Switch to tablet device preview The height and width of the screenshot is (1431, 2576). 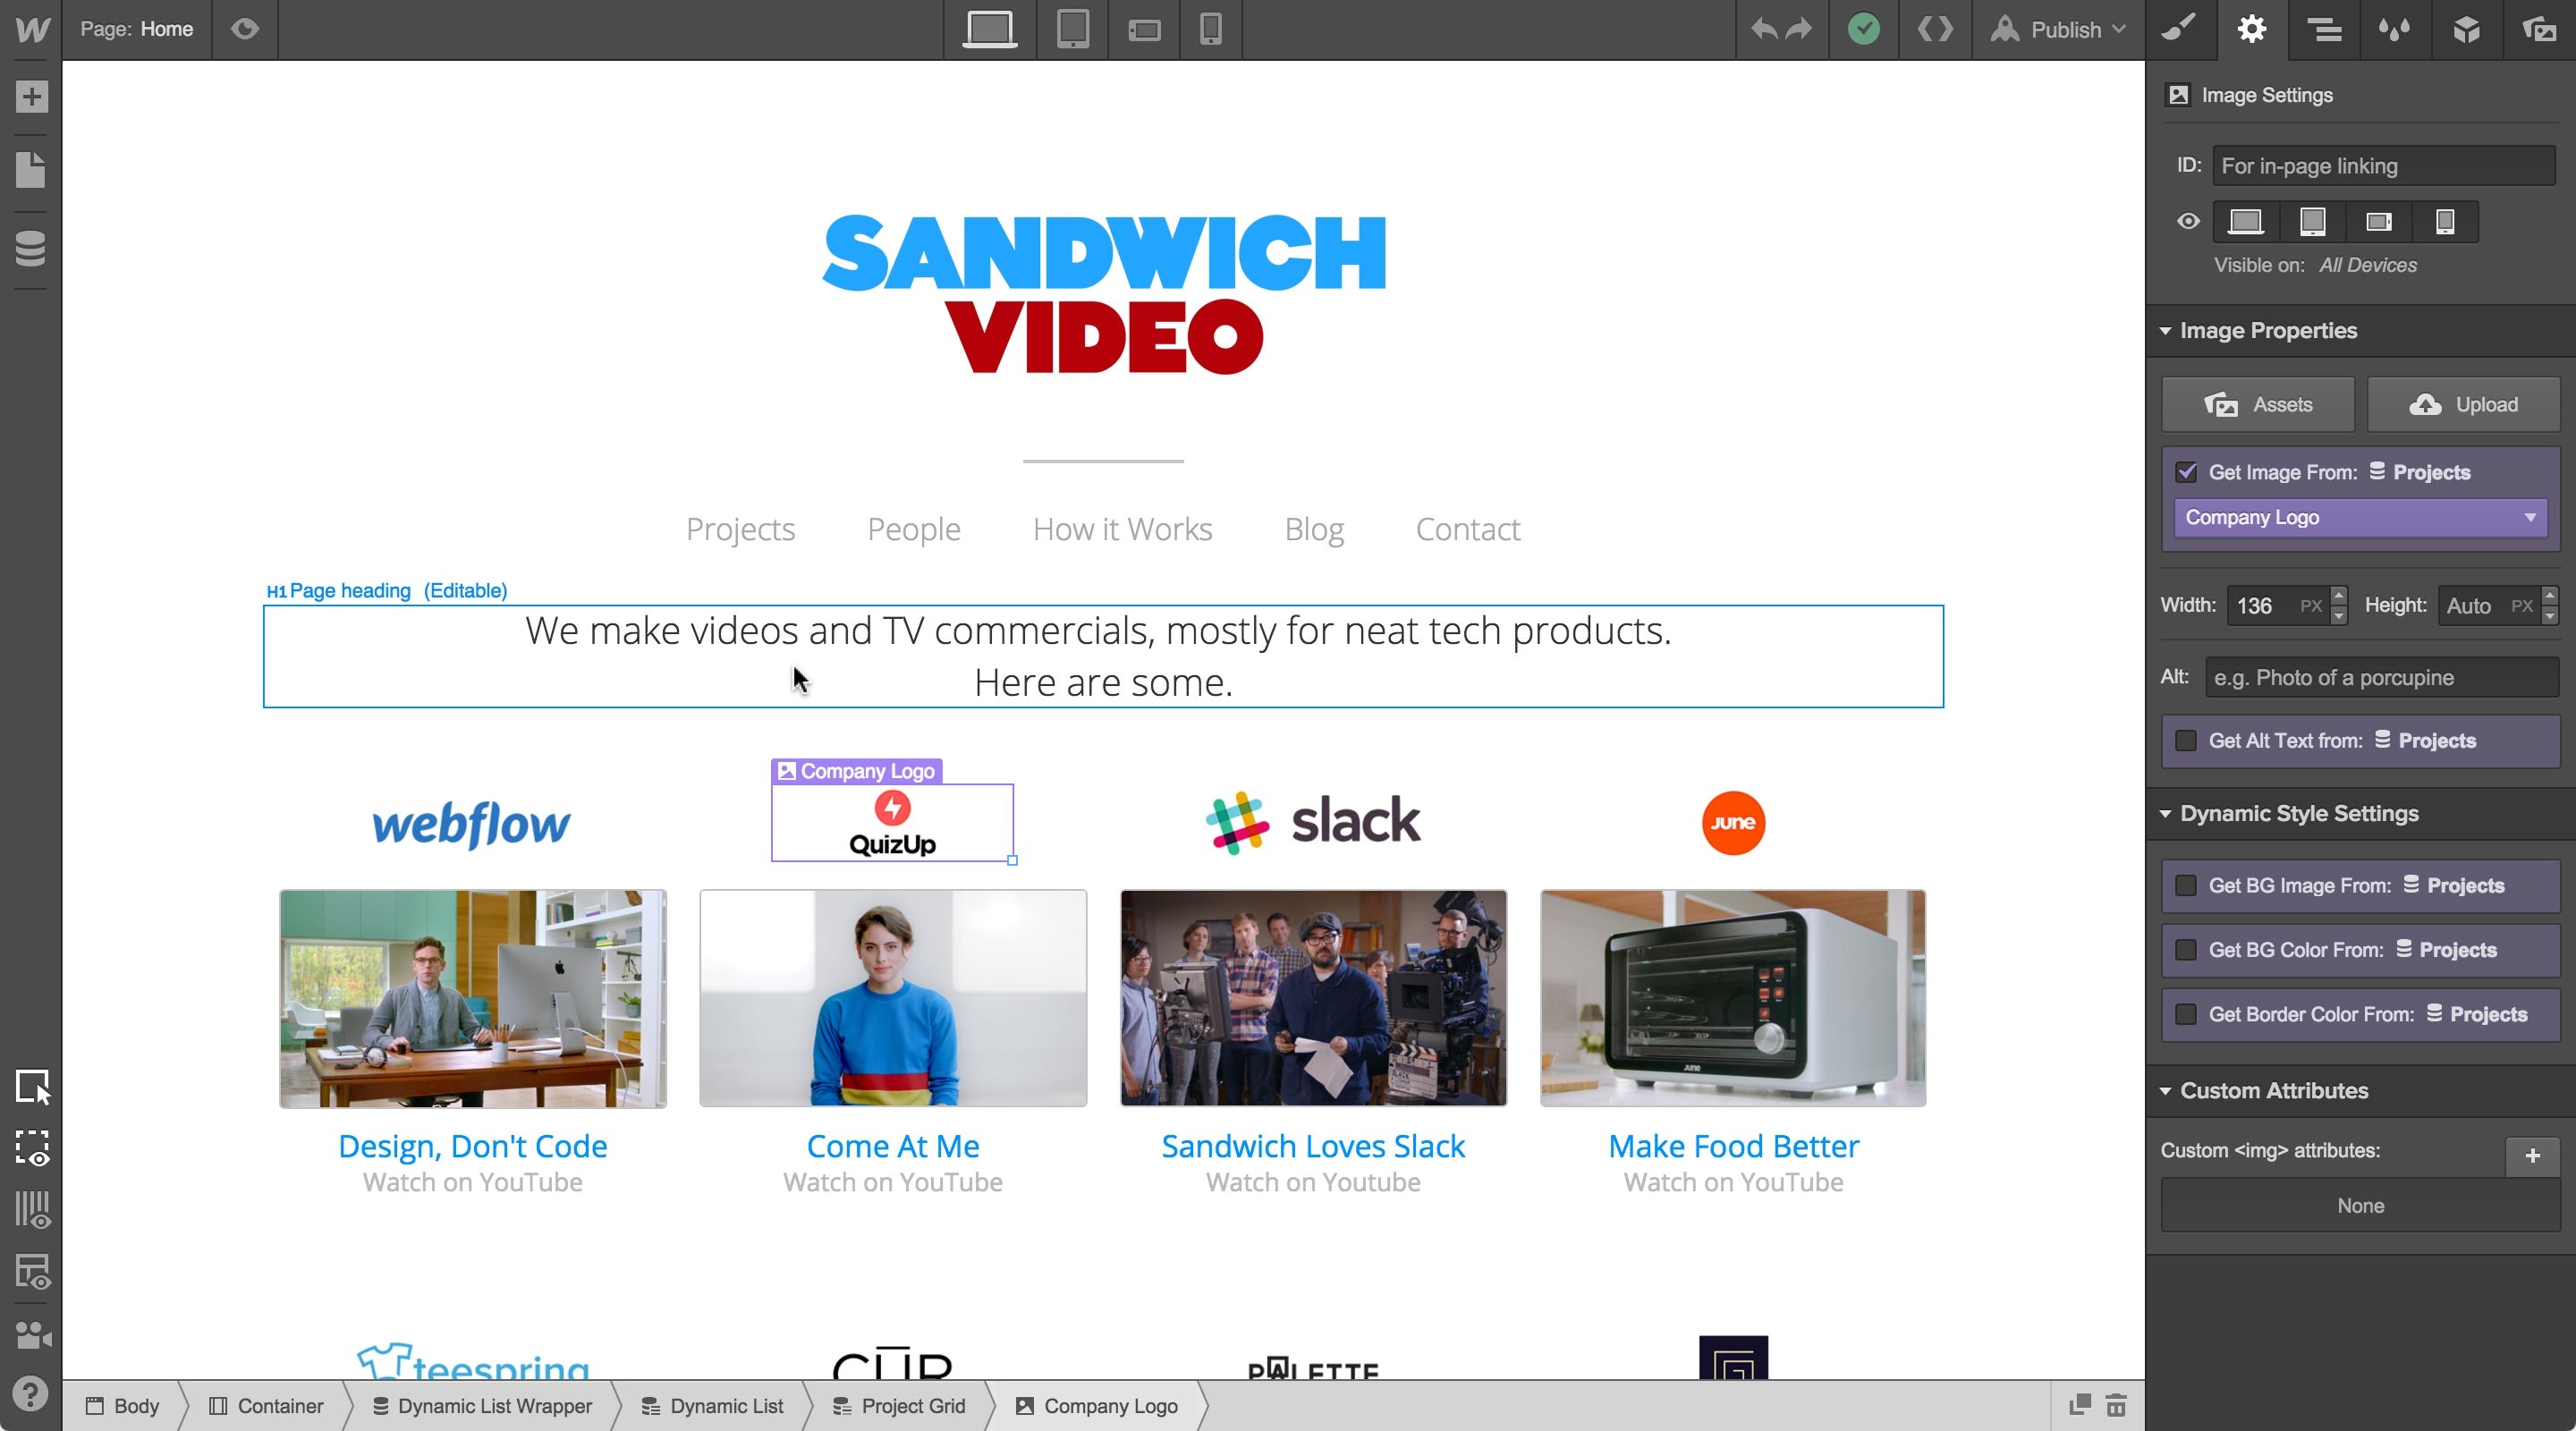(x=1072, y=29)
